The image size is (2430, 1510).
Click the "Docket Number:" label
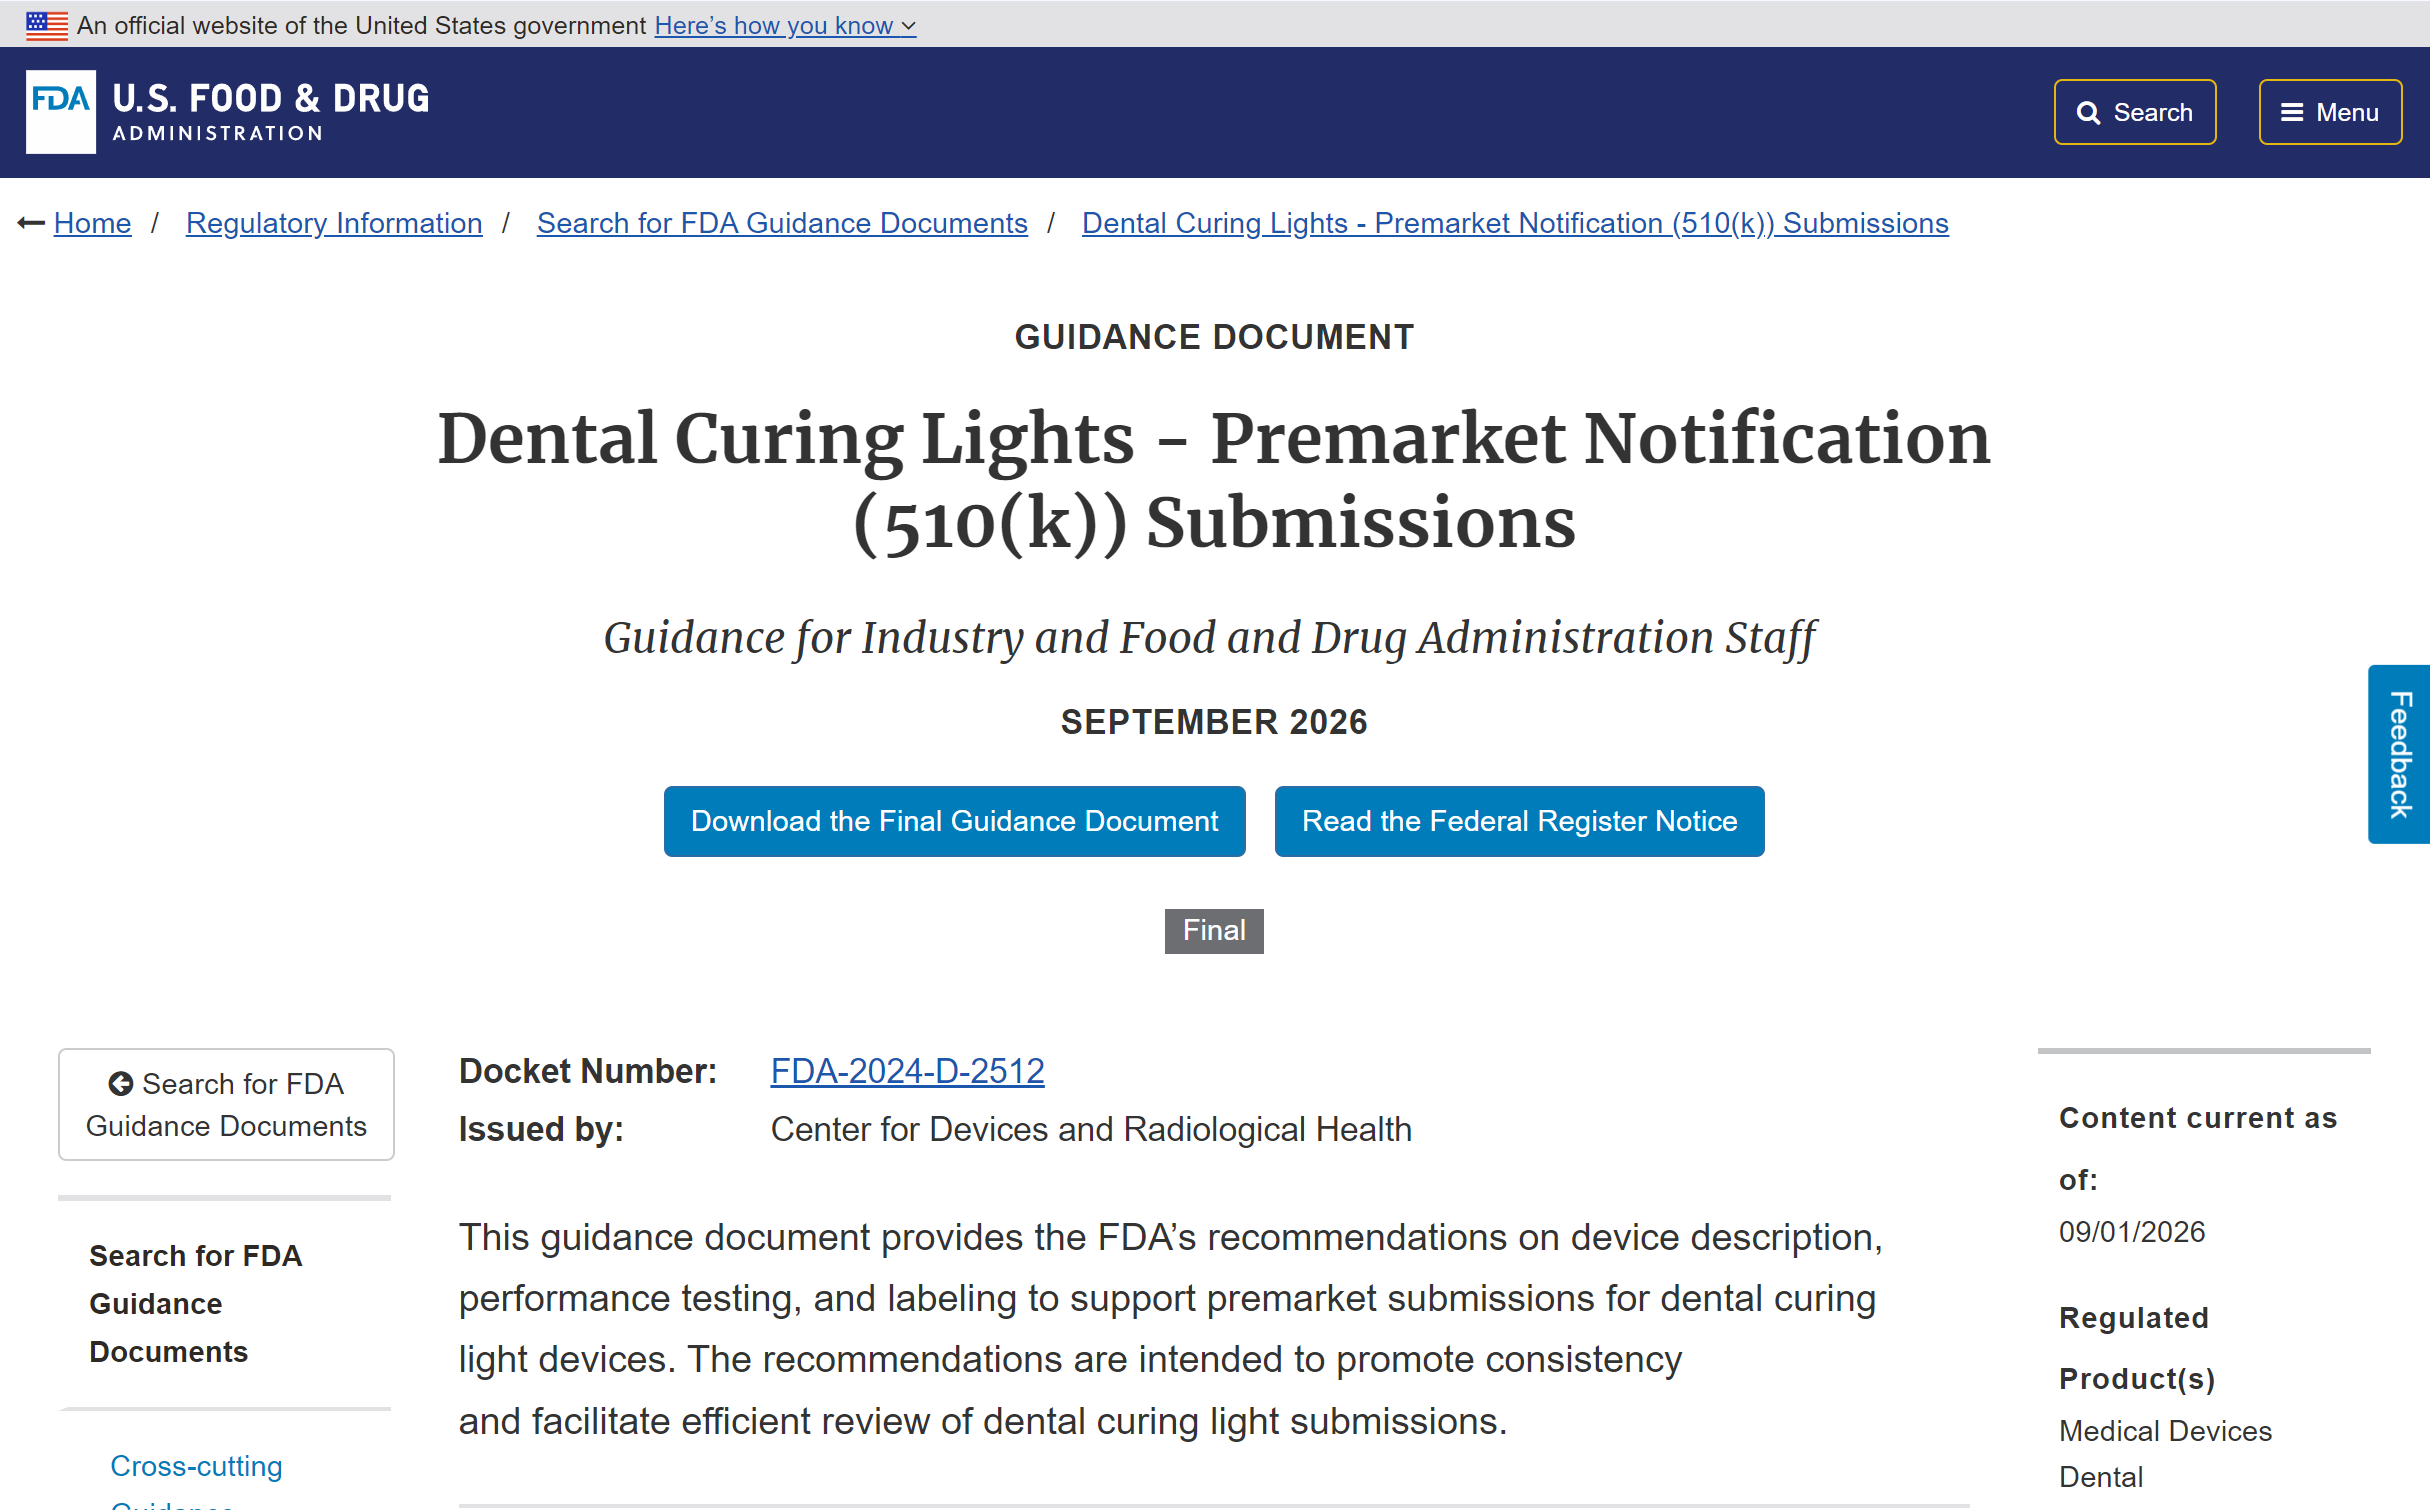pyautogui.click(x=588, y=1071)
